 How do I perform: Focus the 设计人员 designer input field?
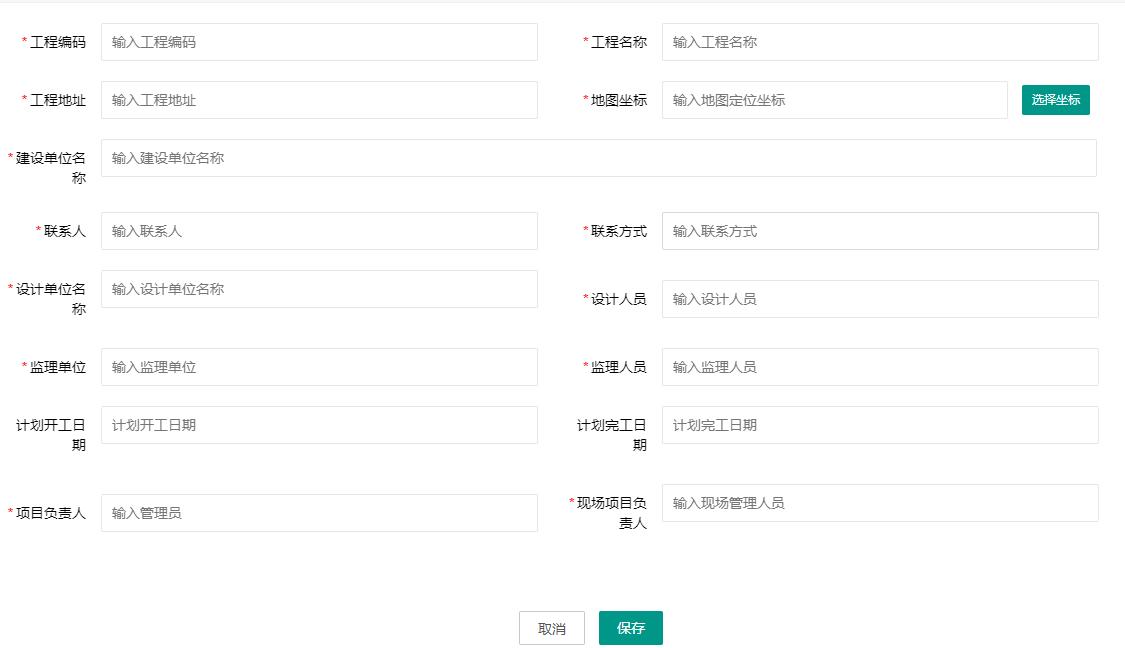(879, 298)
